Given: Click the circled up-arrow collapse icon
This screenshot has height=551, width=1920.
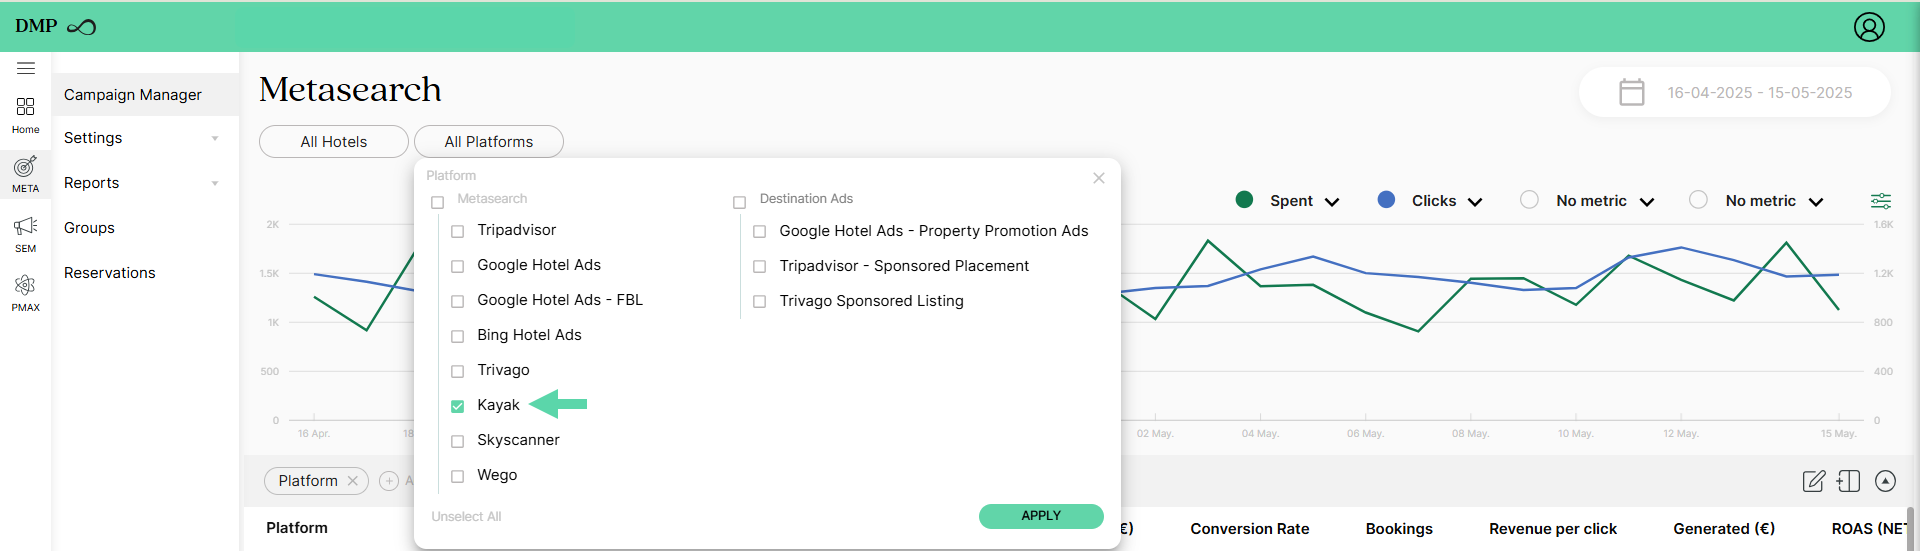Looking at the screenshot, I should click(1885, 481).
